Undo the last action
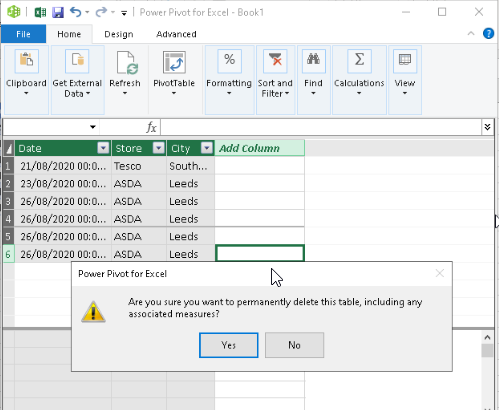Image resolution: width=499 pixels, height=410 pixels. tap(75, 12)
